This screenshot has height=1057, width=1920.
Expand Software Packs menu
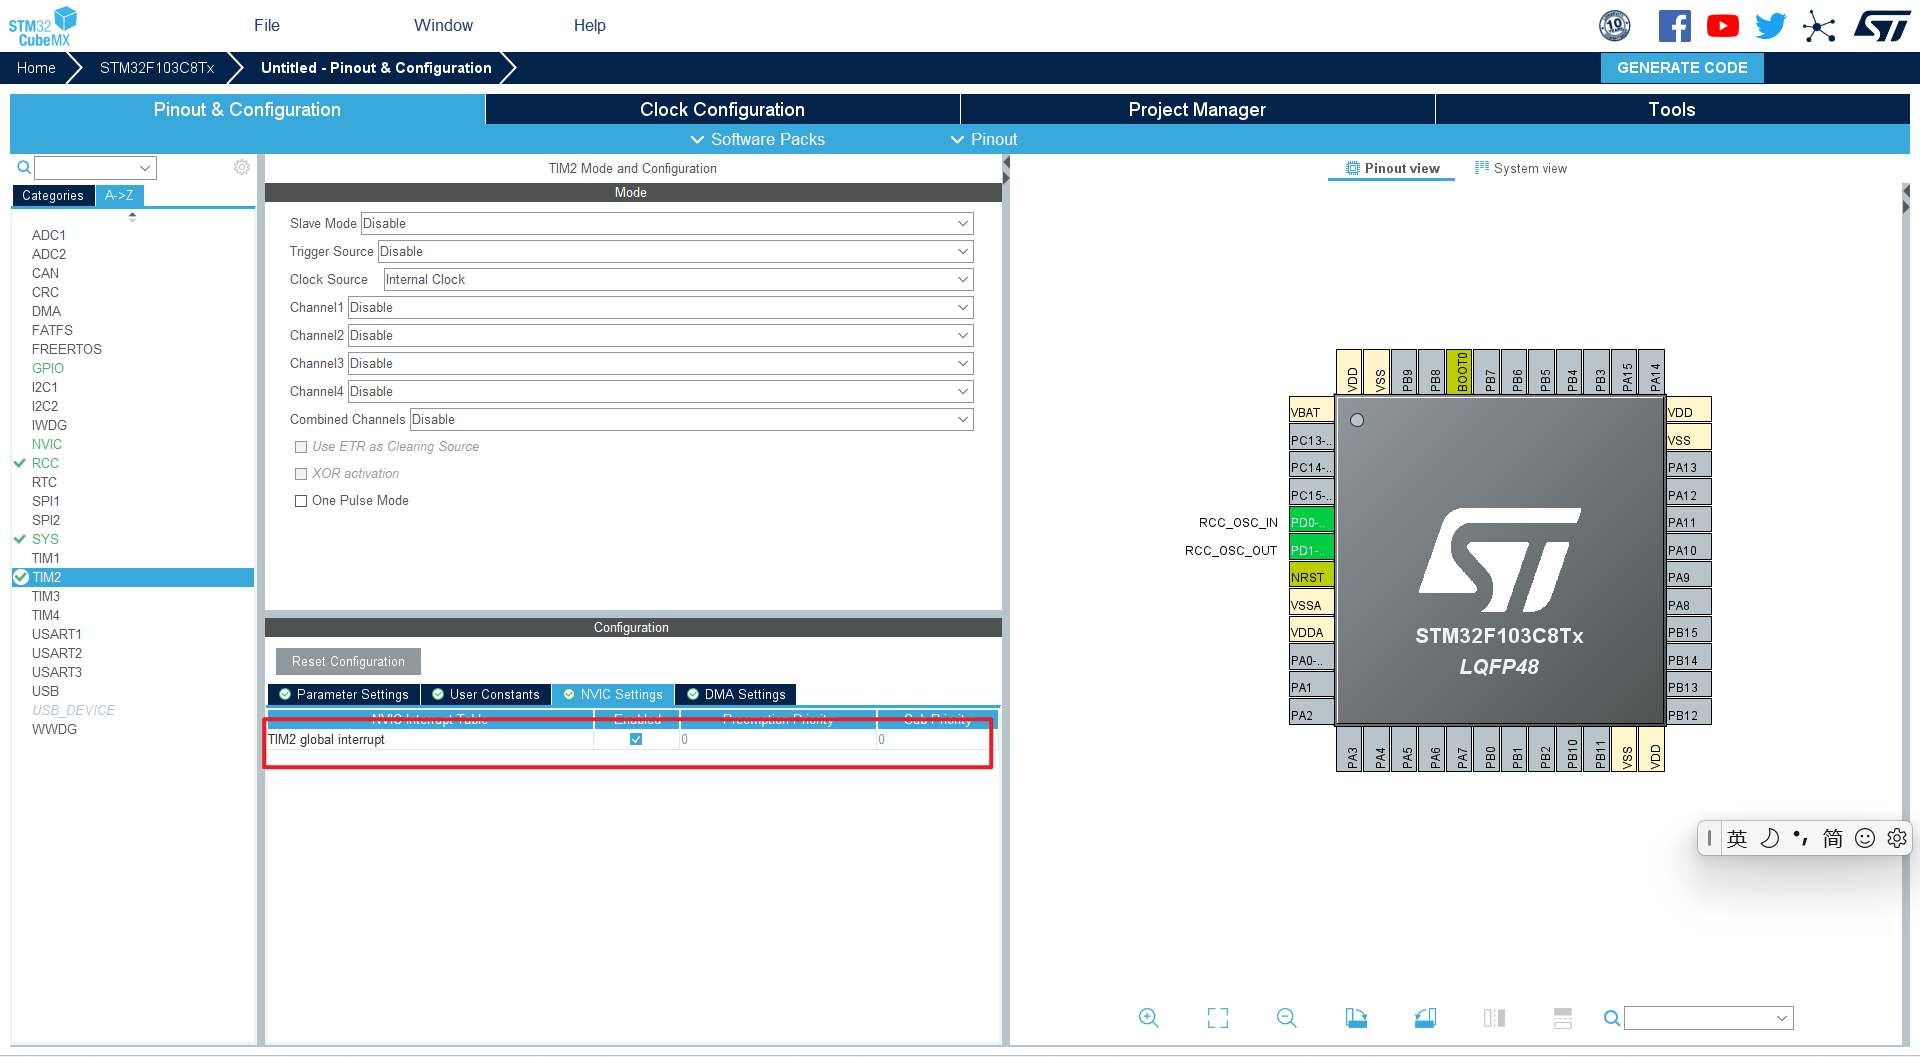(758, 139)
